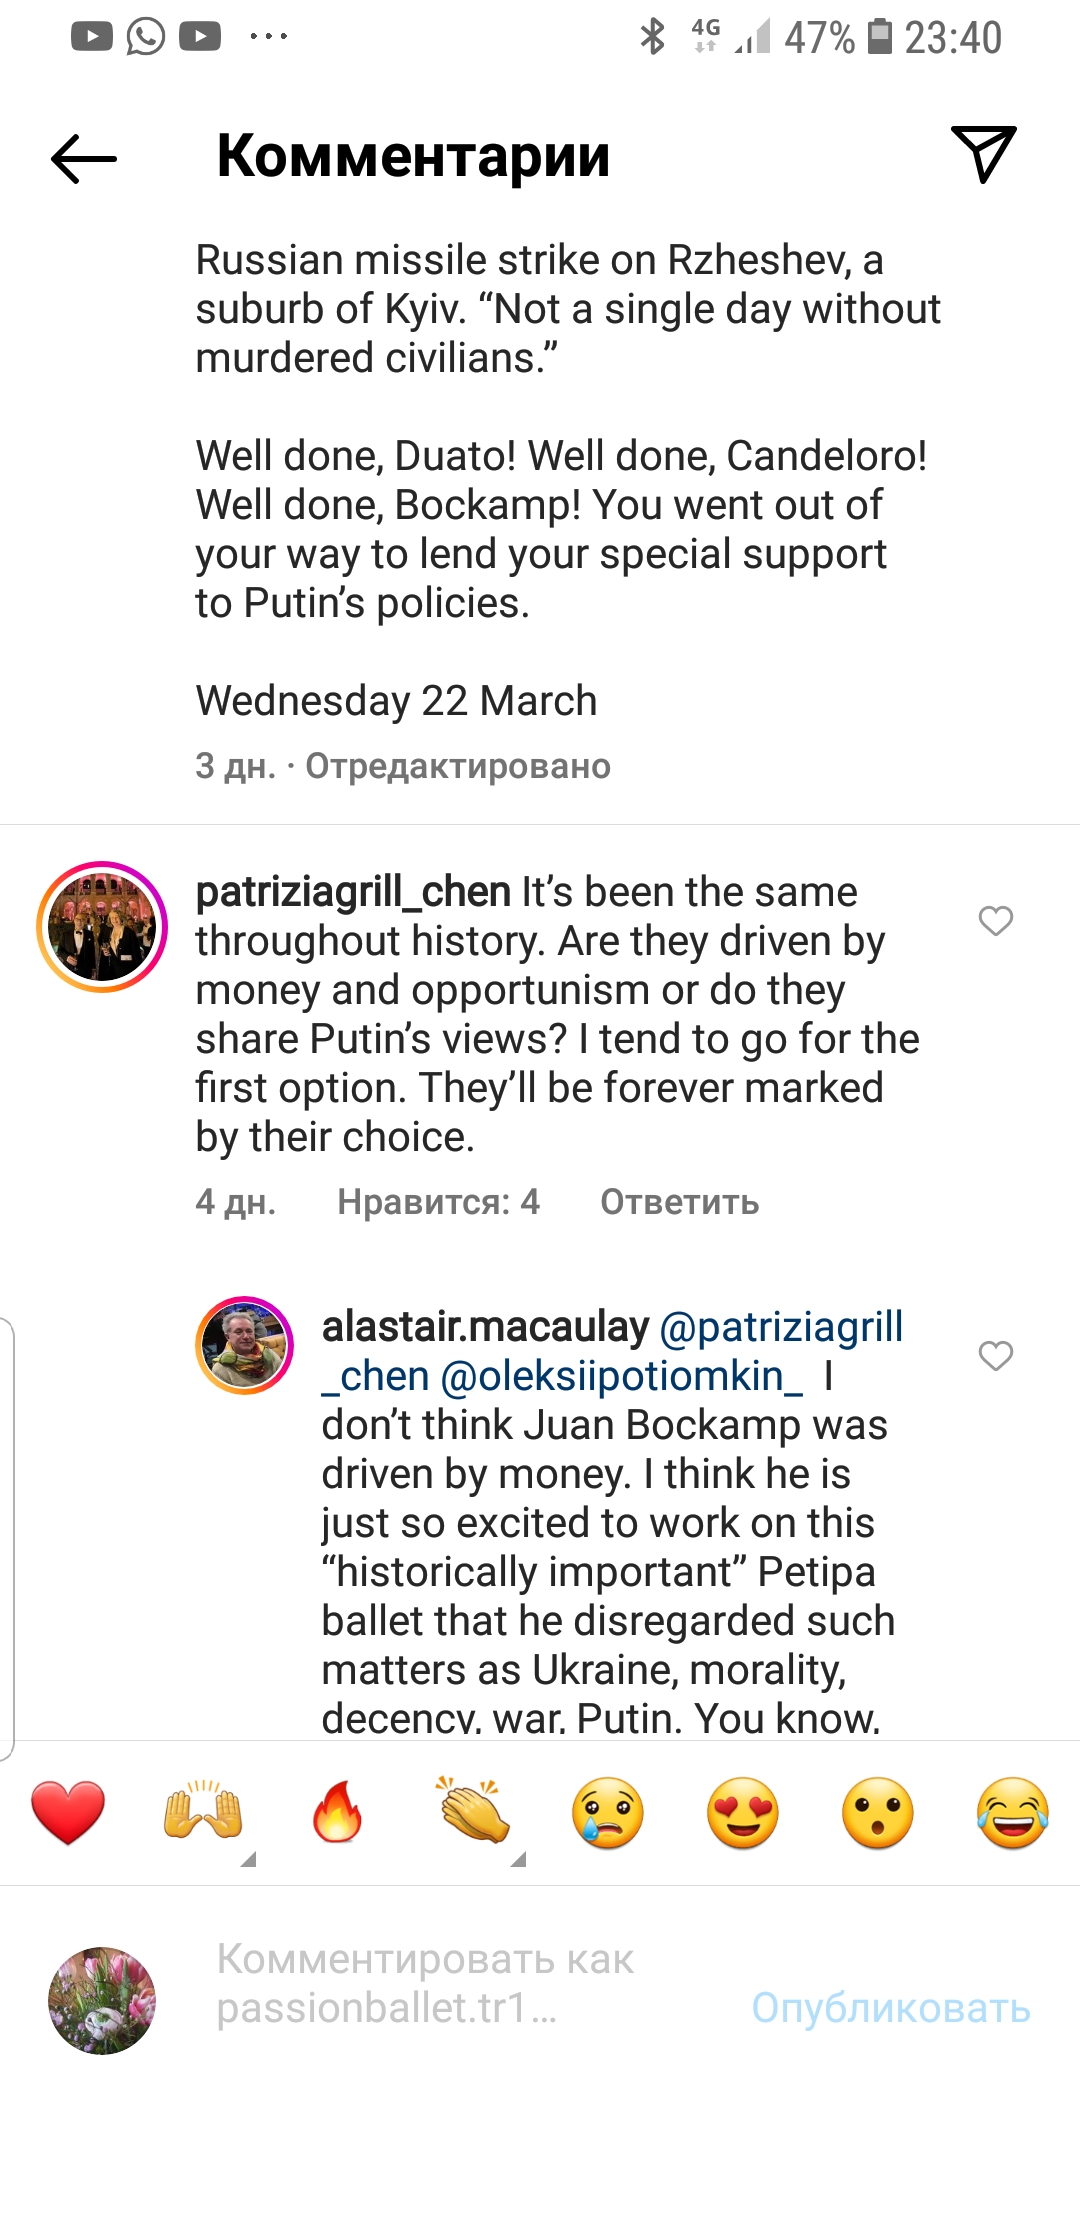
Task: Open skin tone options for clapping emoji
Action: (518, 1859)
